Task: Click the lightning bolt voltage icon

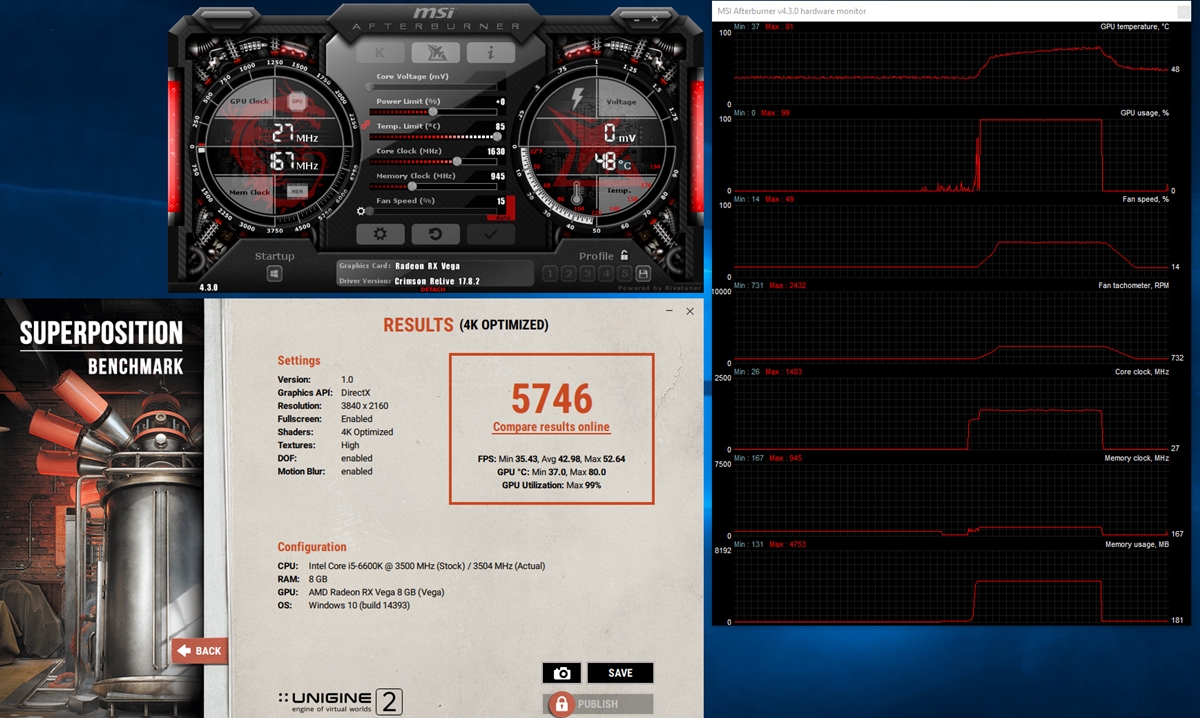Action: click(577, 99)
